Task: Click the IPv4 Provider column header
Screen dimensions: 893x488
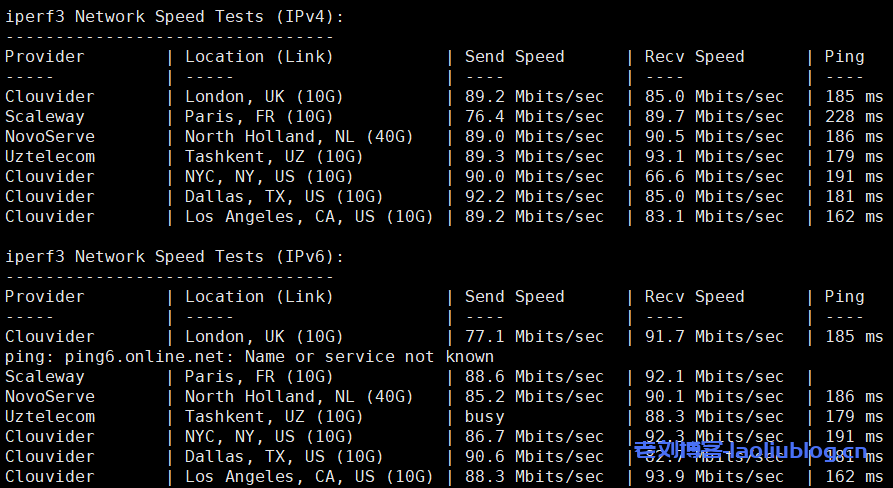Action: coord(44,56)
